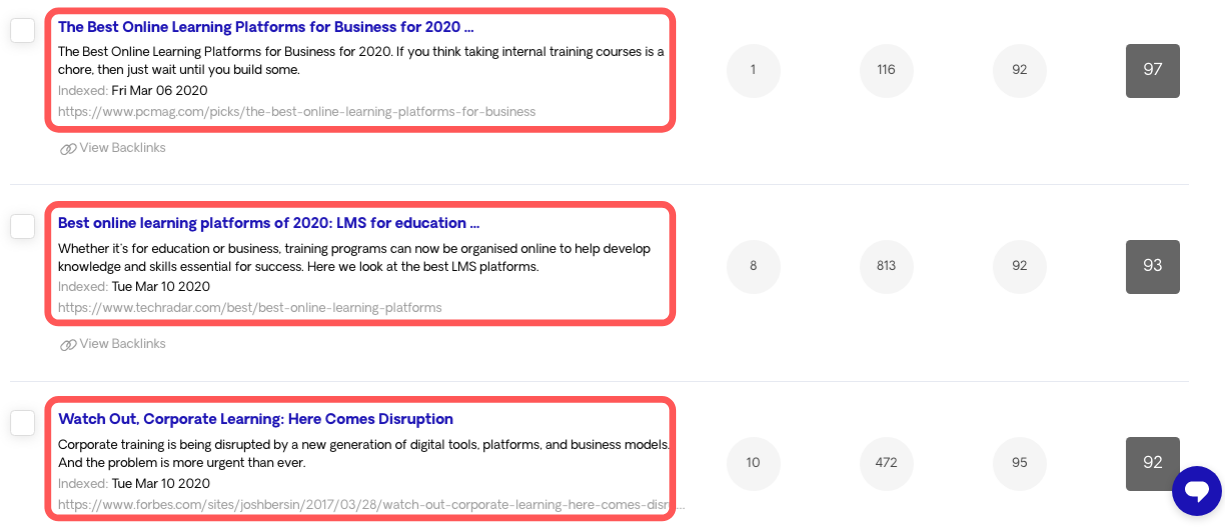Click the Forbes result description snippet

click(x=364, y=453)
